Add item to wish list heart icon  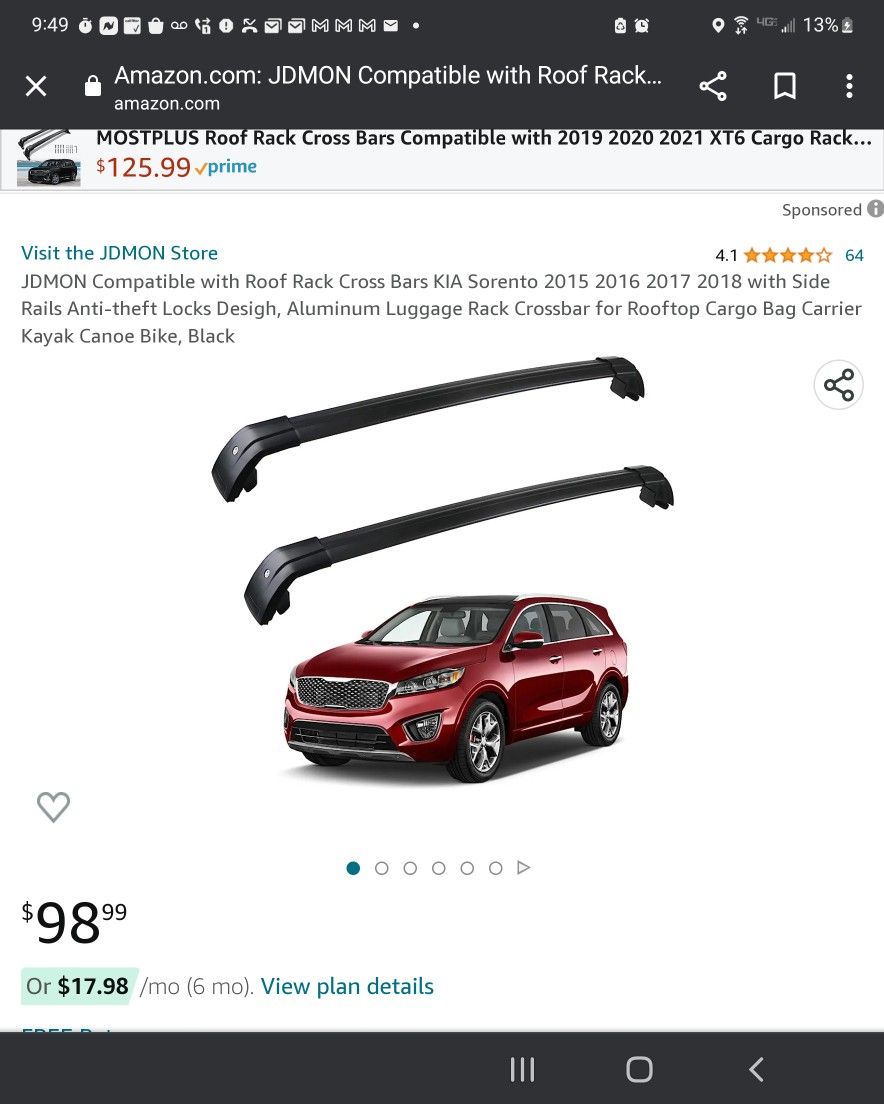point(53,807)
